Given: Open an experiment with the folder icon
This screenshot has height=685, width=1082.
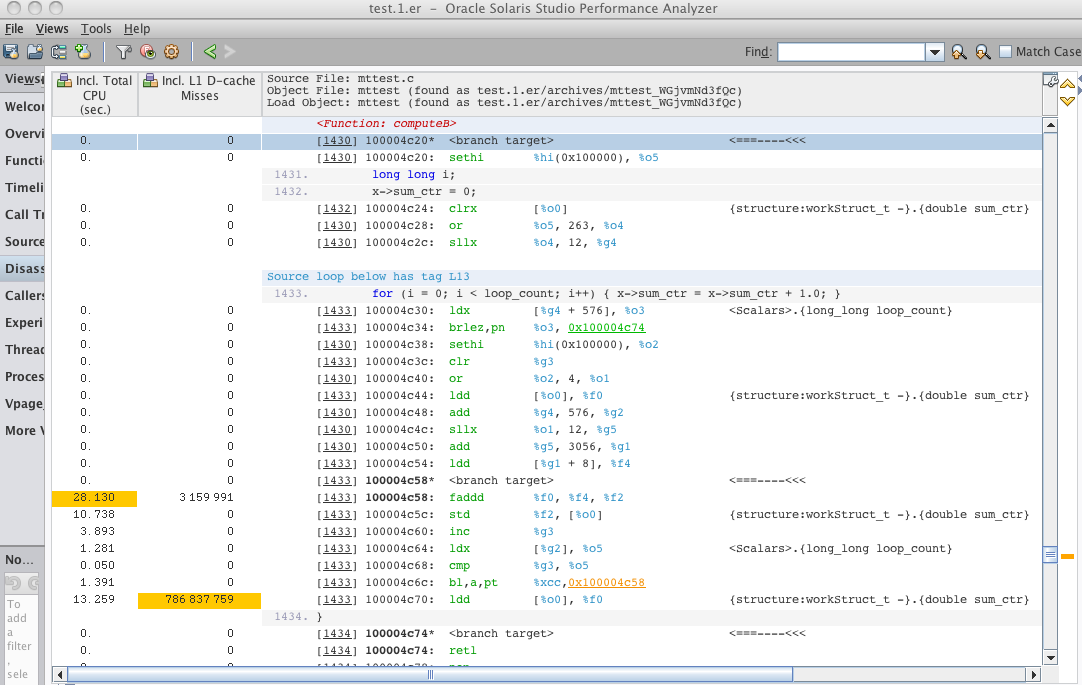Looking at the screenshot, I should [35, 52].
